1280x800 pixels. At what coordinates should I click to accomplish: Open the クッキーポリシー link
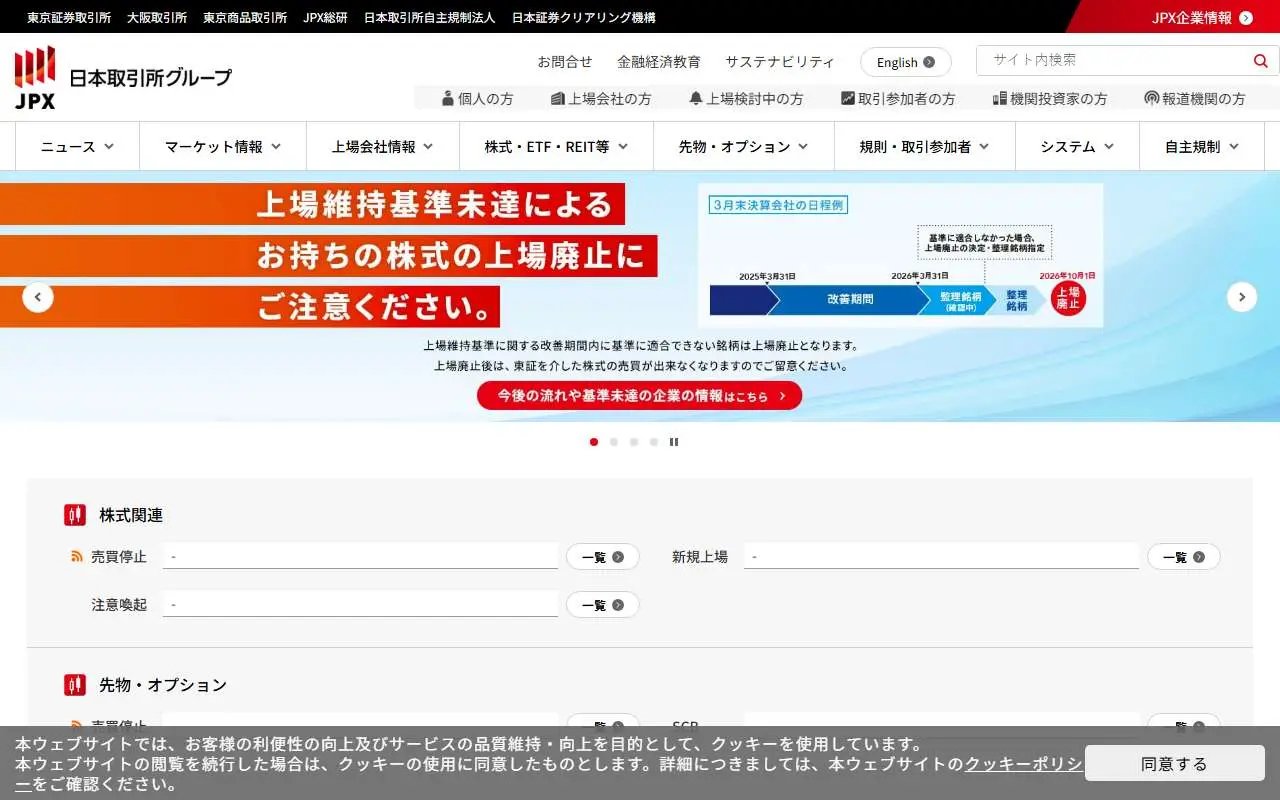(1023, 764)
